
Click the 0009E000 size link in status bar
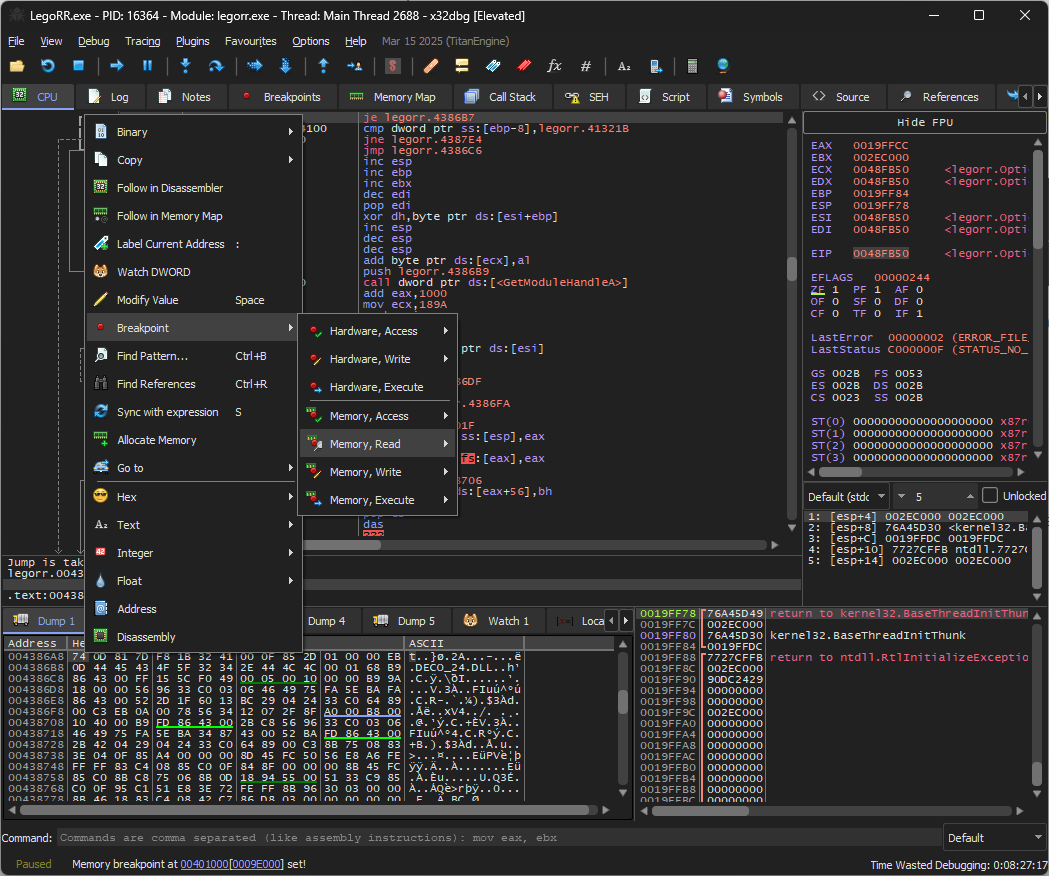(256, 864)
